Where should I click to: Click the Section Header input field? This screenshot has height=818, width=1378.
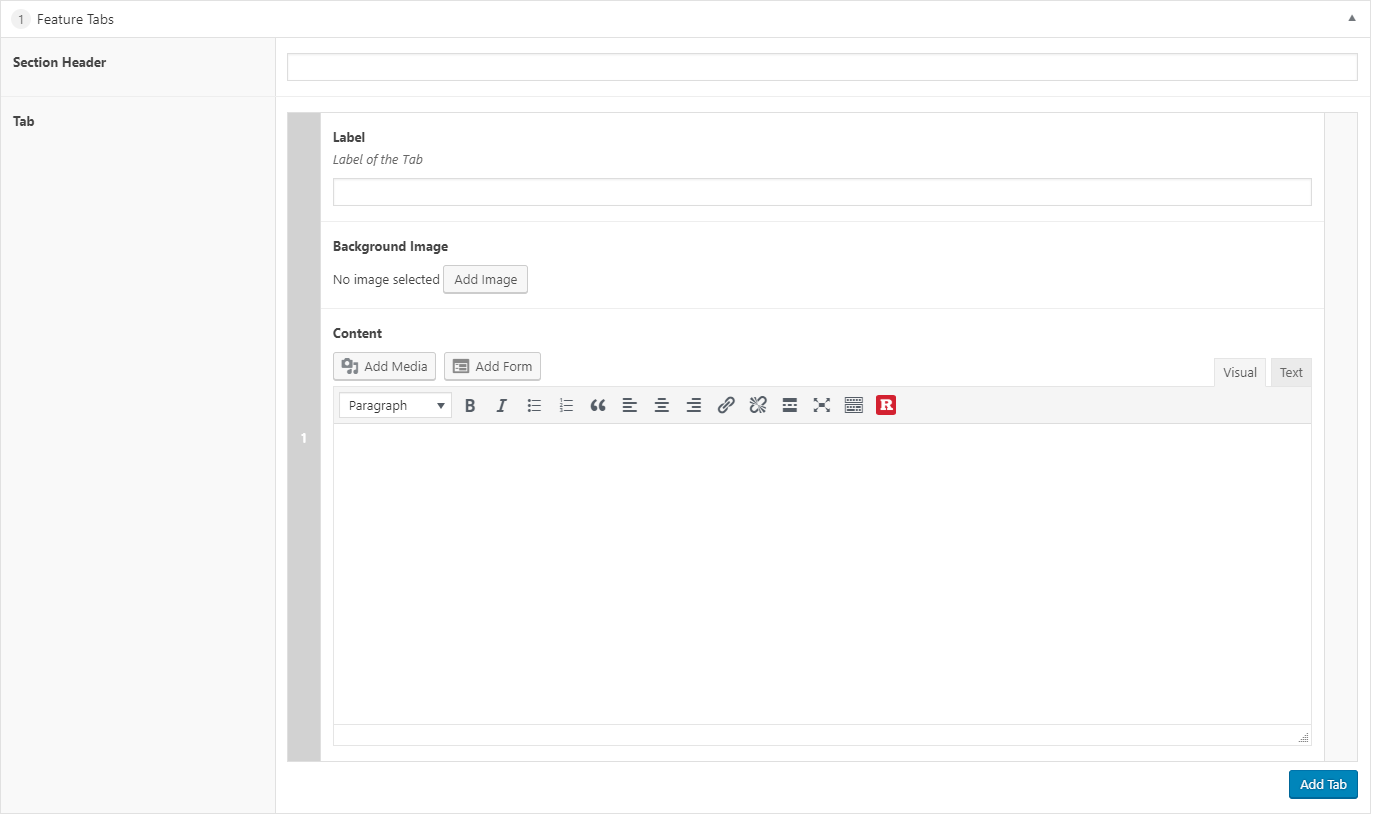click(x=821, y=67)
